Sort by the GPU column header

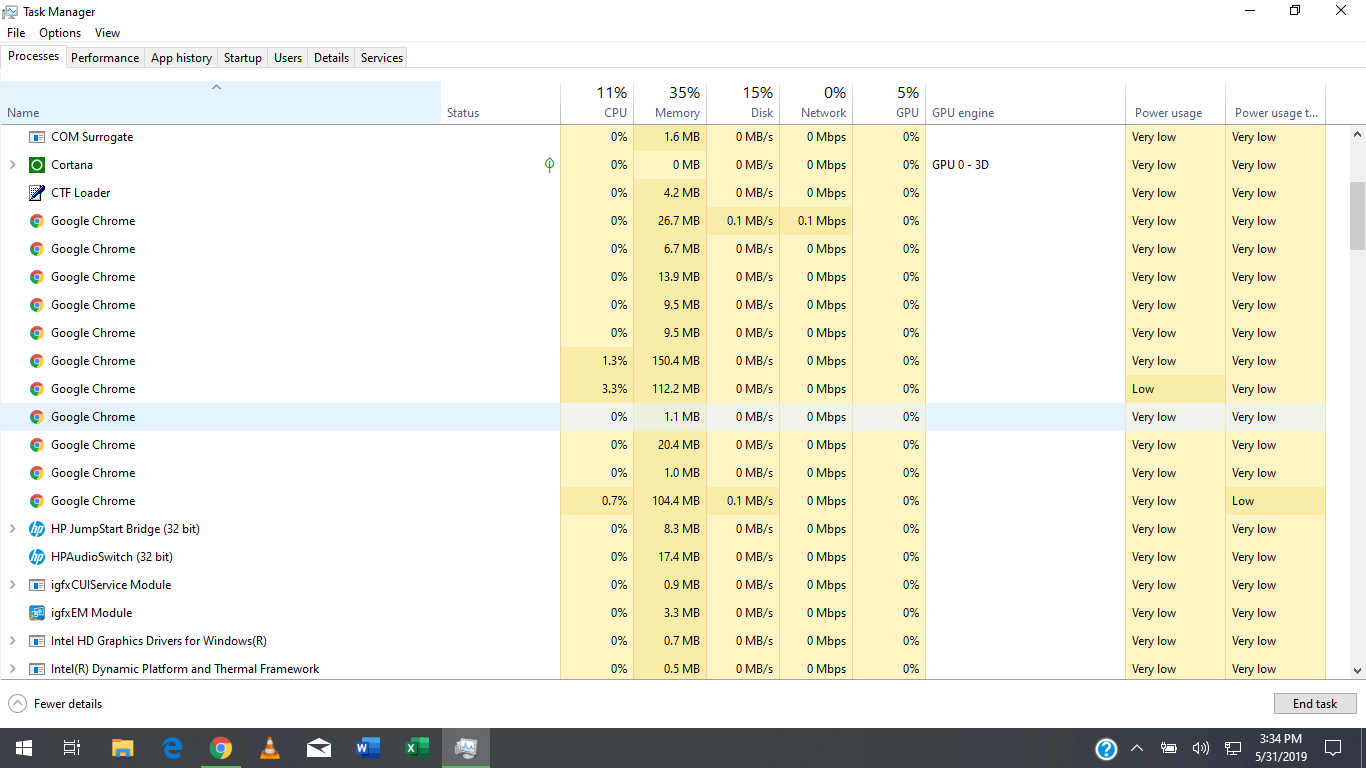pyautogui.click(x=889, y=103)
